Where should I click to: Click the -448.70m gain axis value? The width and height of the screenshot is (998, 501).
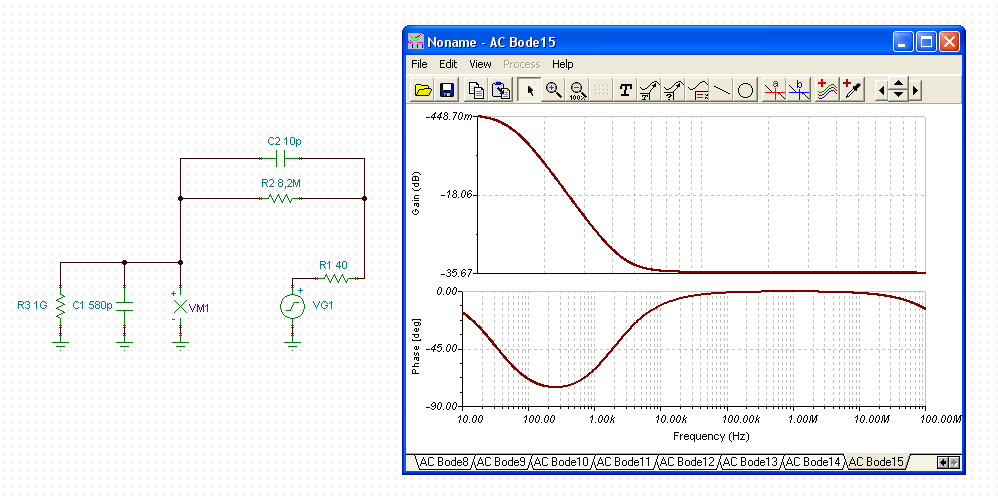click(x=448, y=116)
